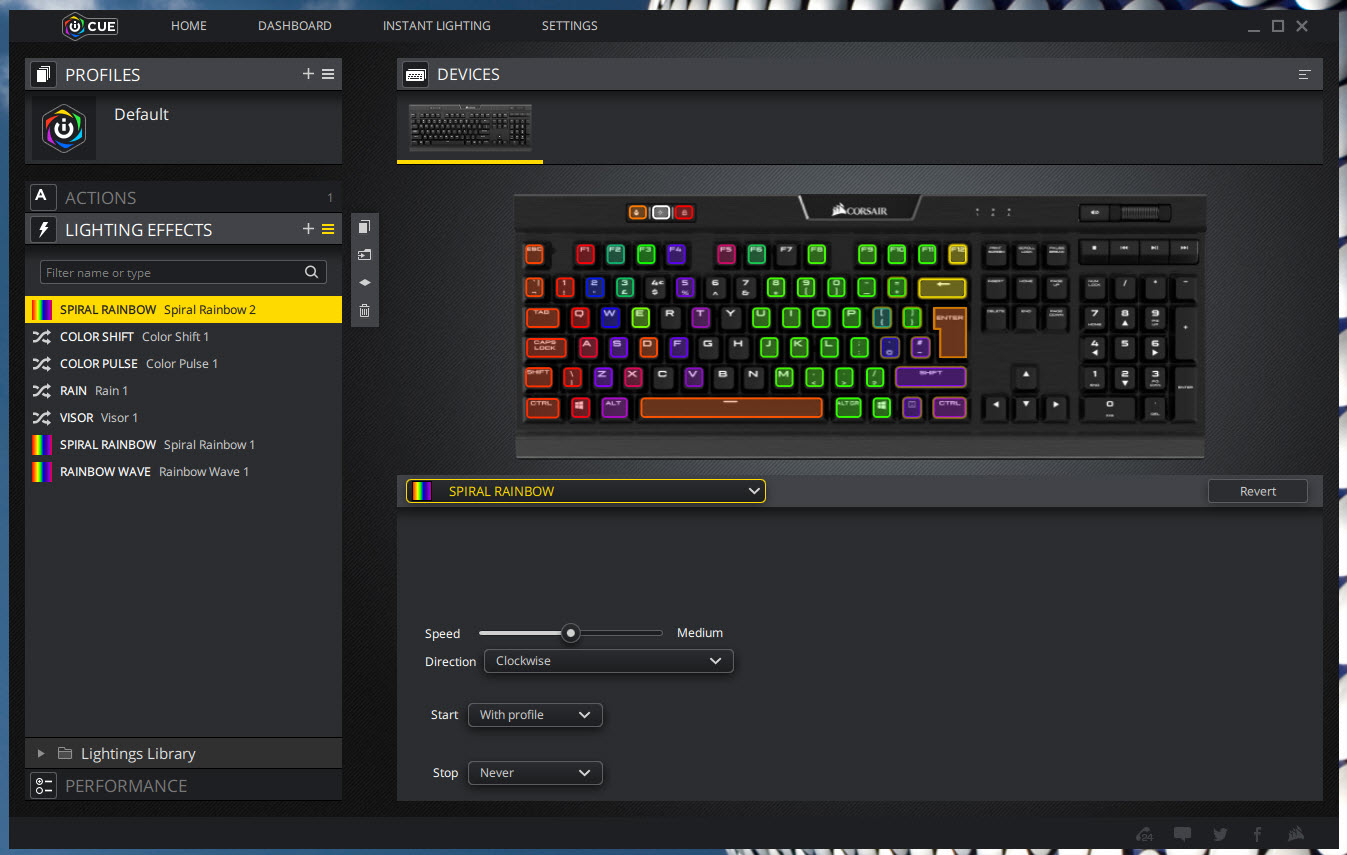This screenshot has height=855, width=1347.
Task: Click the Default profile hexagon icon
Action: [64, 129]
